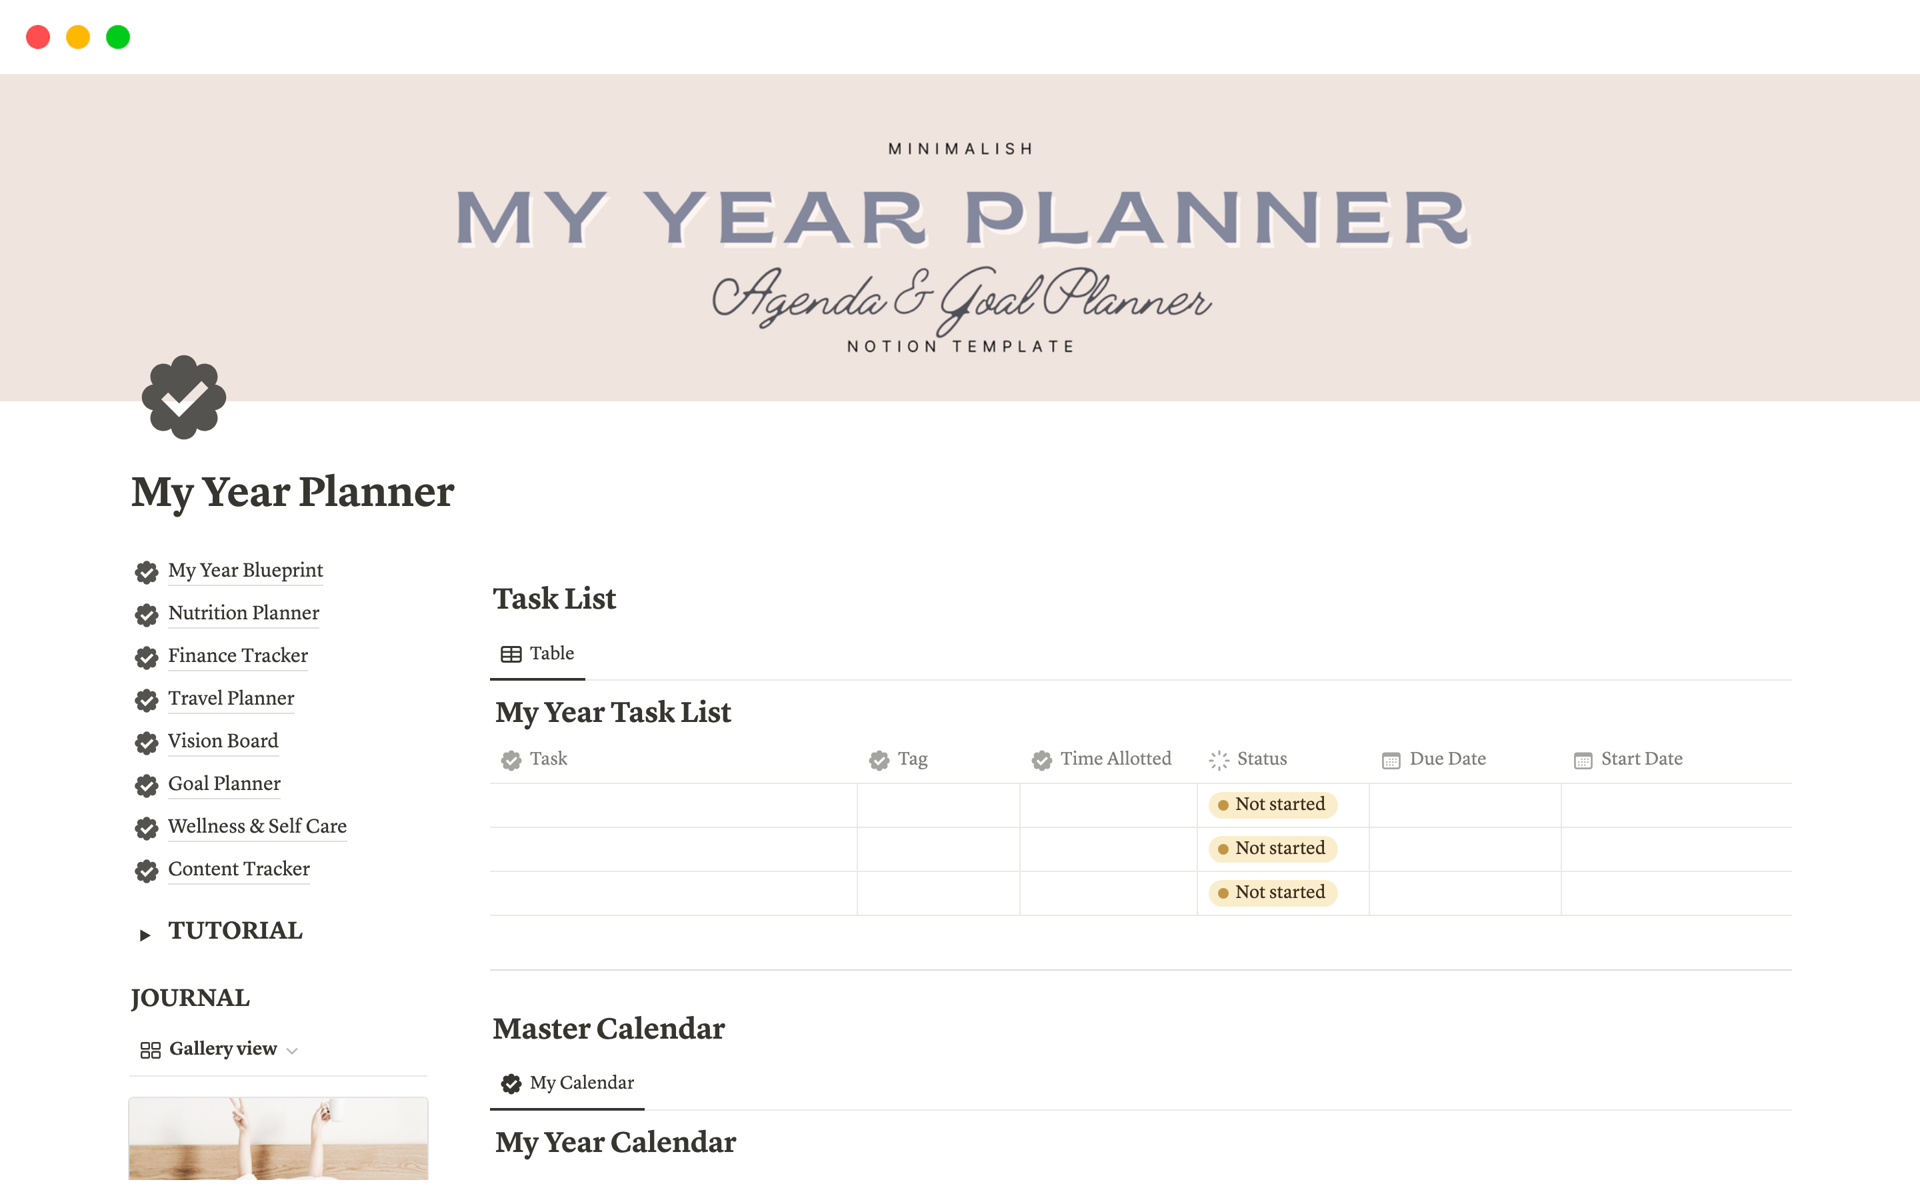The height and width of the screenshot is (1200, 1920).
Task: Open the Vision Board link
Action: [223, 741]
